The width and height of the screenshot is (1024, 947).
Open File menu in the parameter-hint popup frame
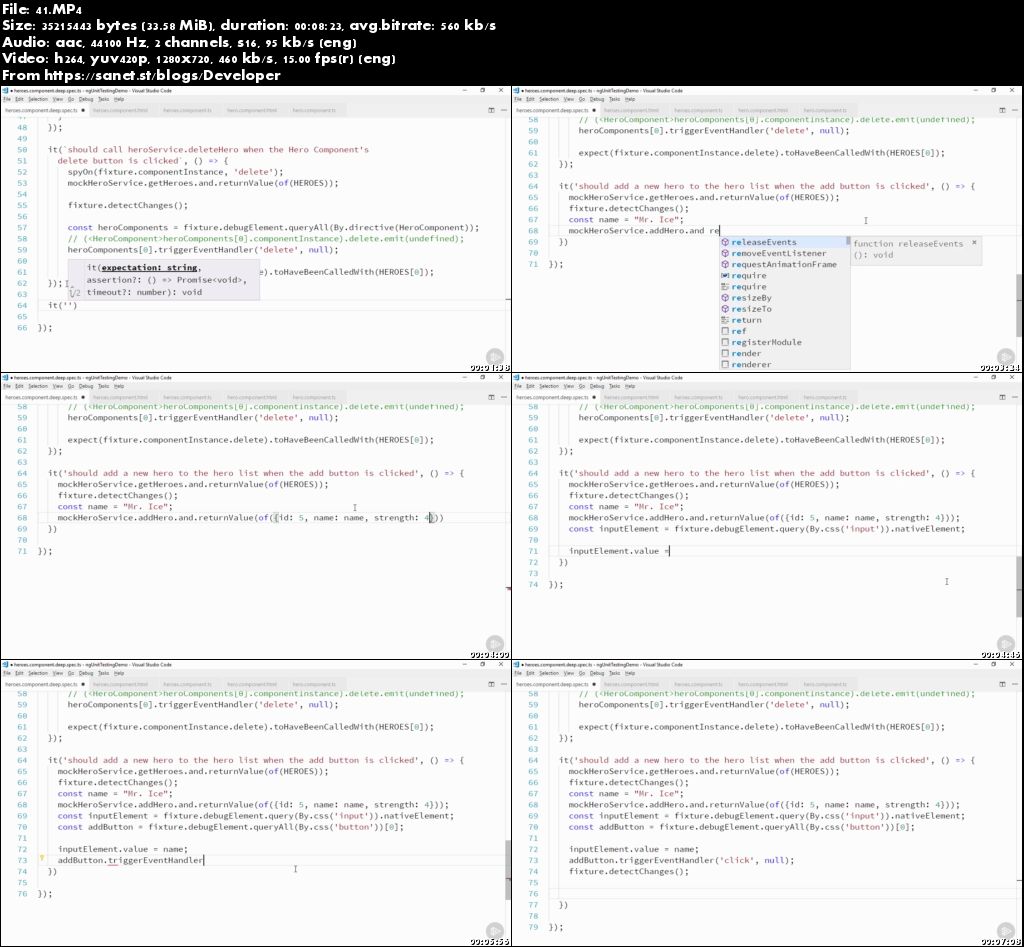(x=7, y=99)
